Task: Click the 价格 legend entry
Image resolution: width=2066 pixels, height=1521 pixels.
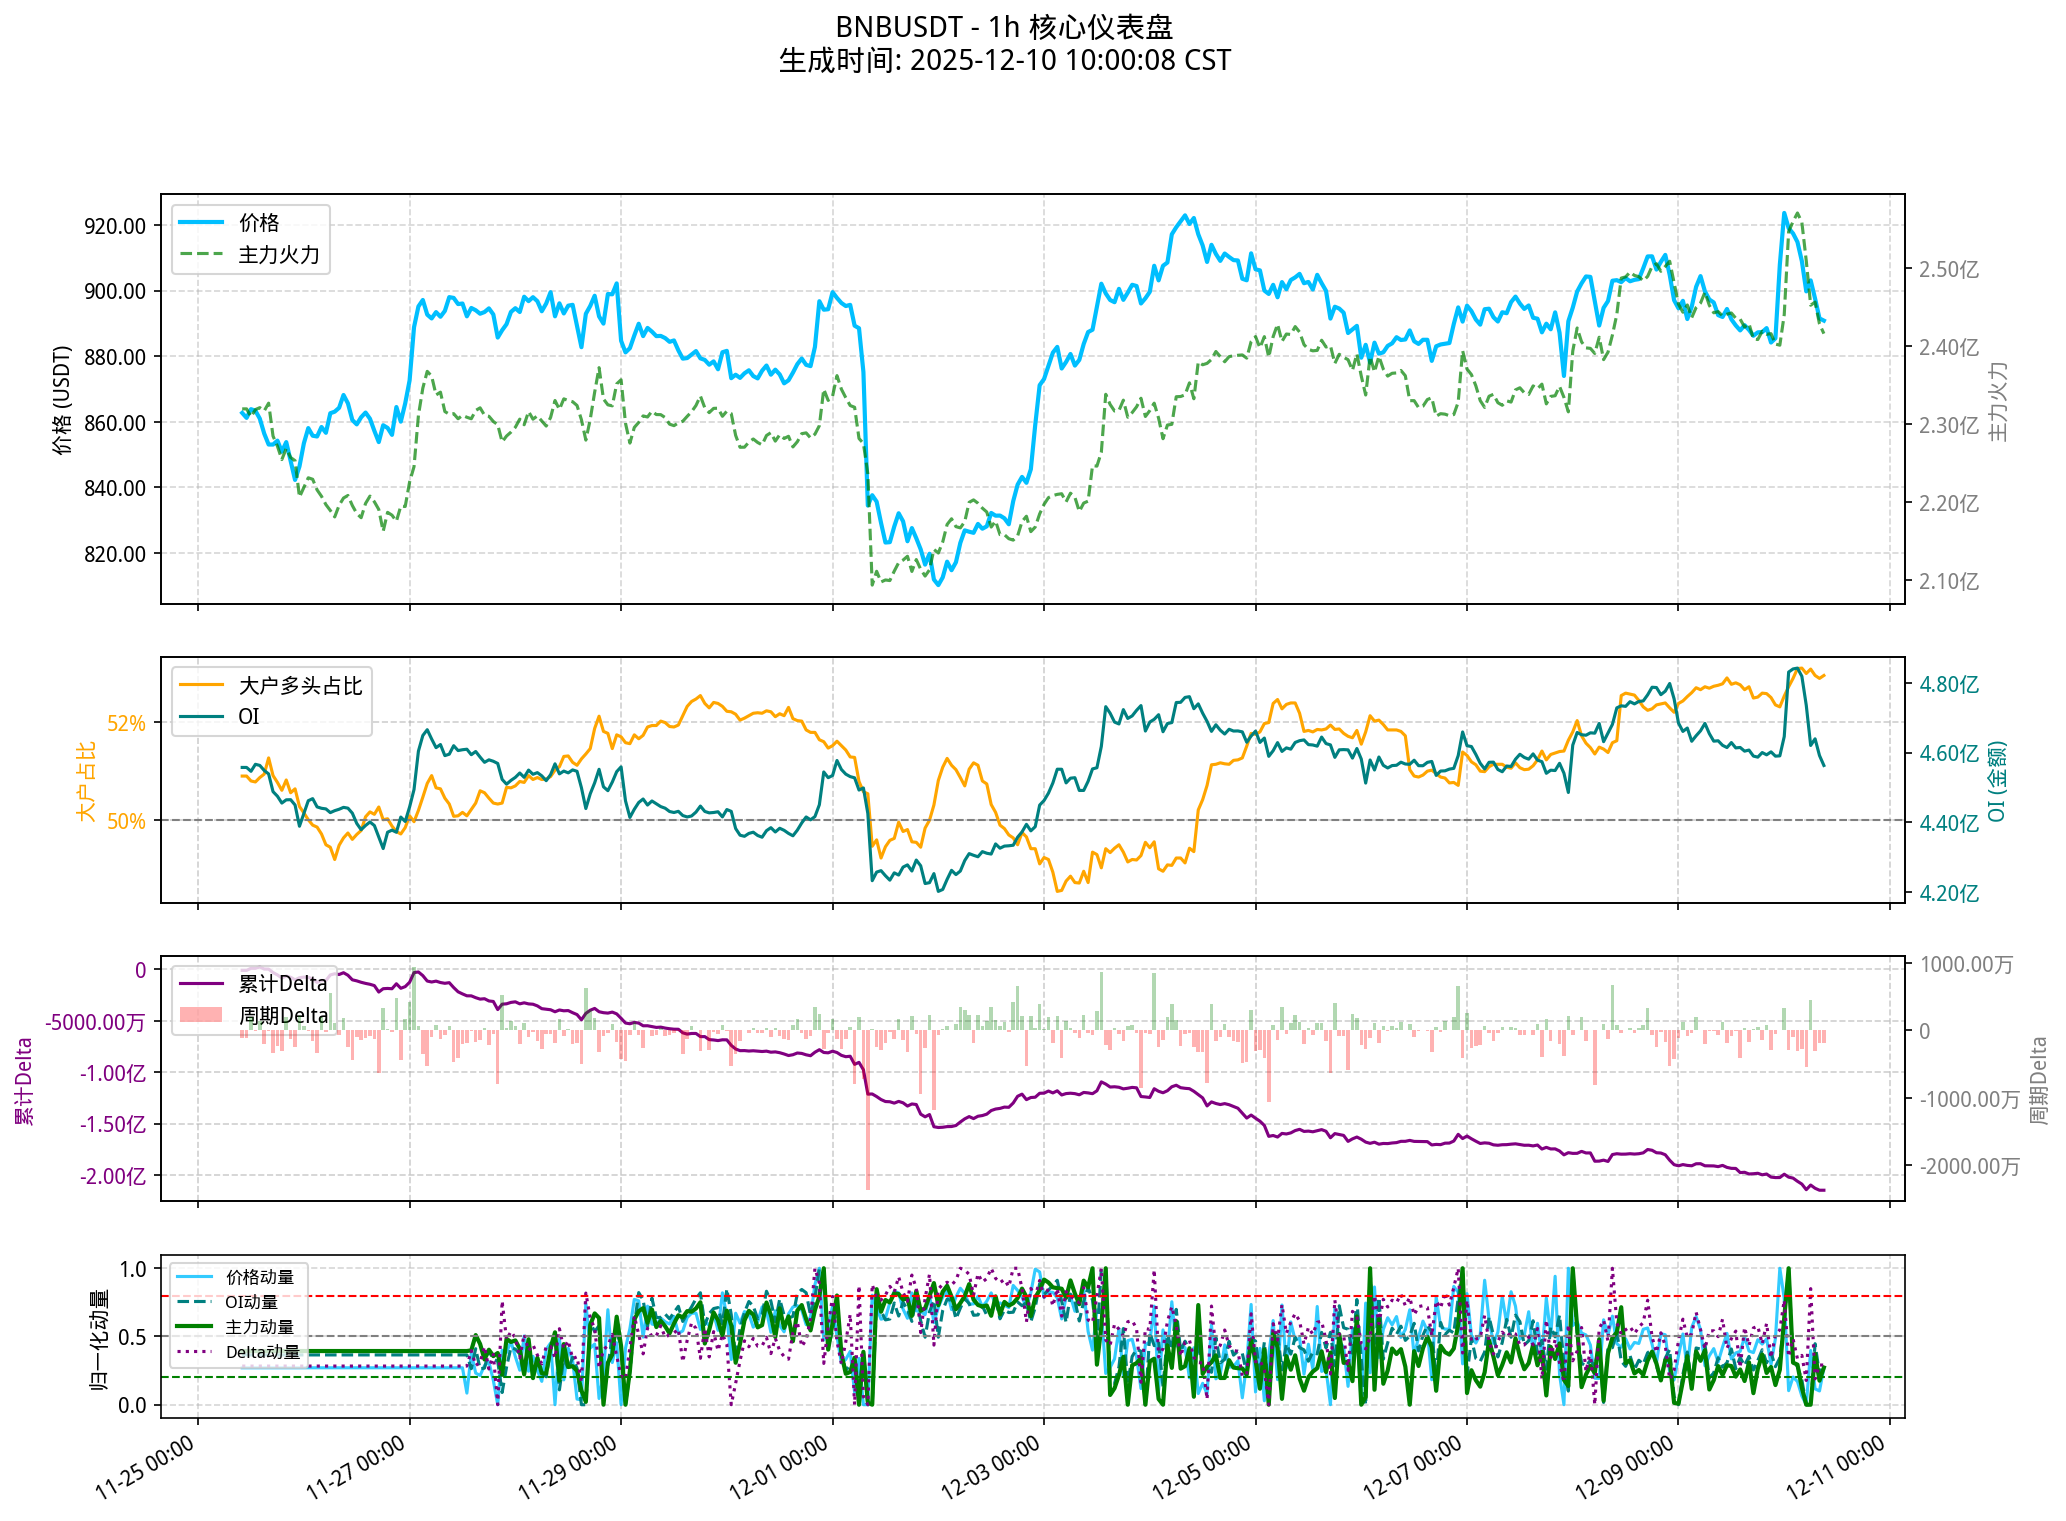Action: pyautogui.click(x=259, y=223)
